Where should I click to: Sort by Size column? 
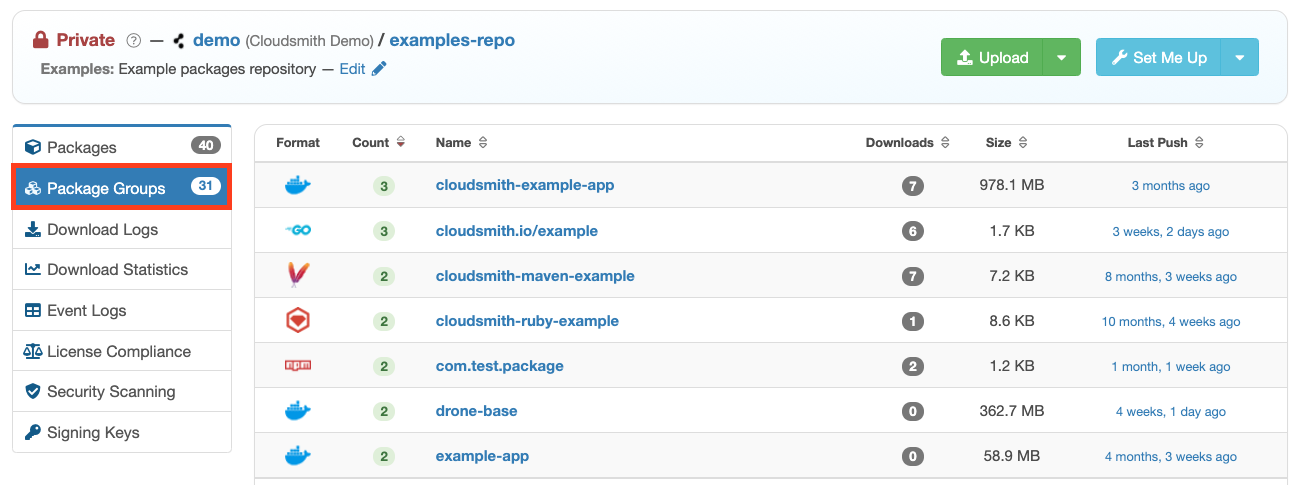(x=1007, y=143)
